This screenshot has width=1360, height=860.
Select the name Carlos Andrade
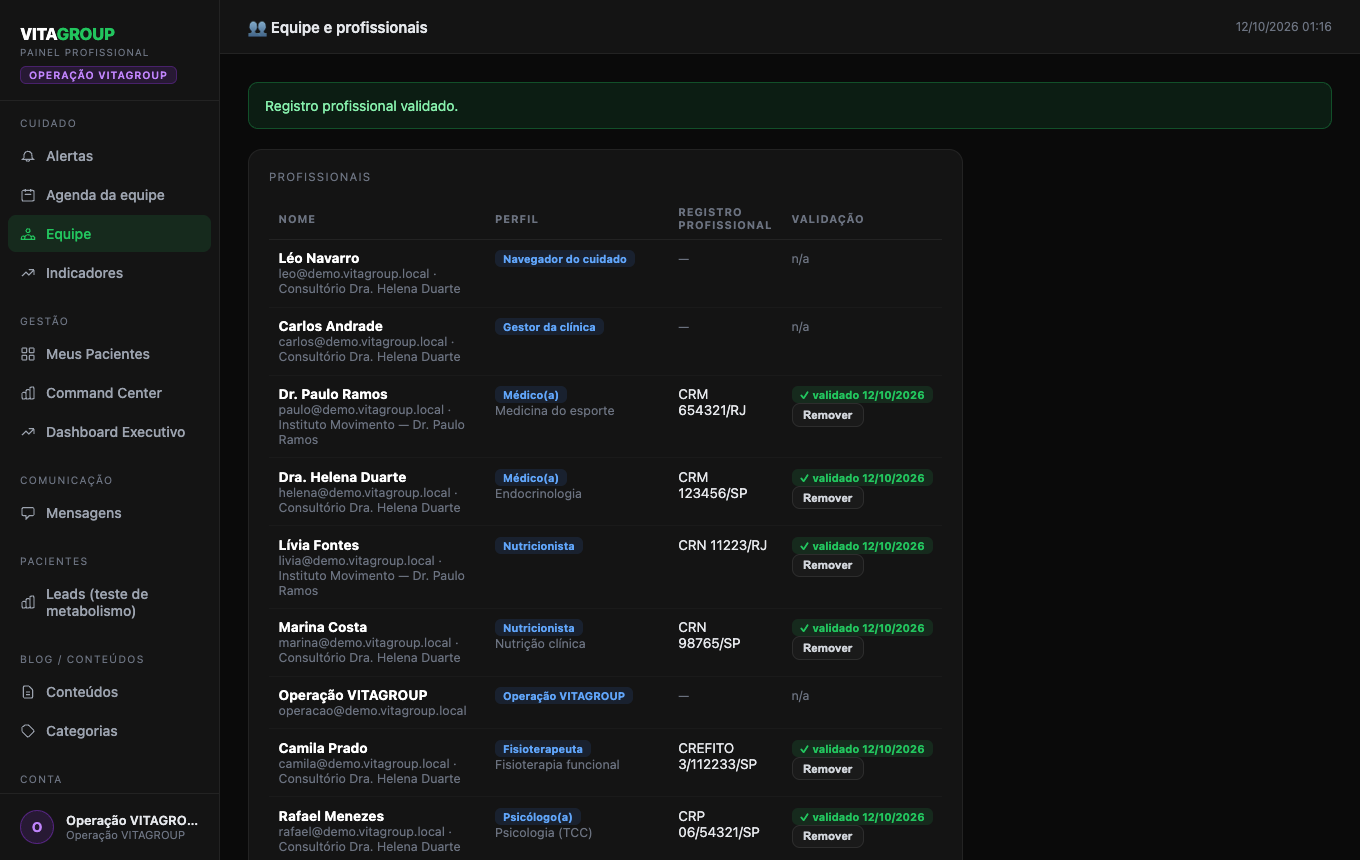click(x=331, y=326)
